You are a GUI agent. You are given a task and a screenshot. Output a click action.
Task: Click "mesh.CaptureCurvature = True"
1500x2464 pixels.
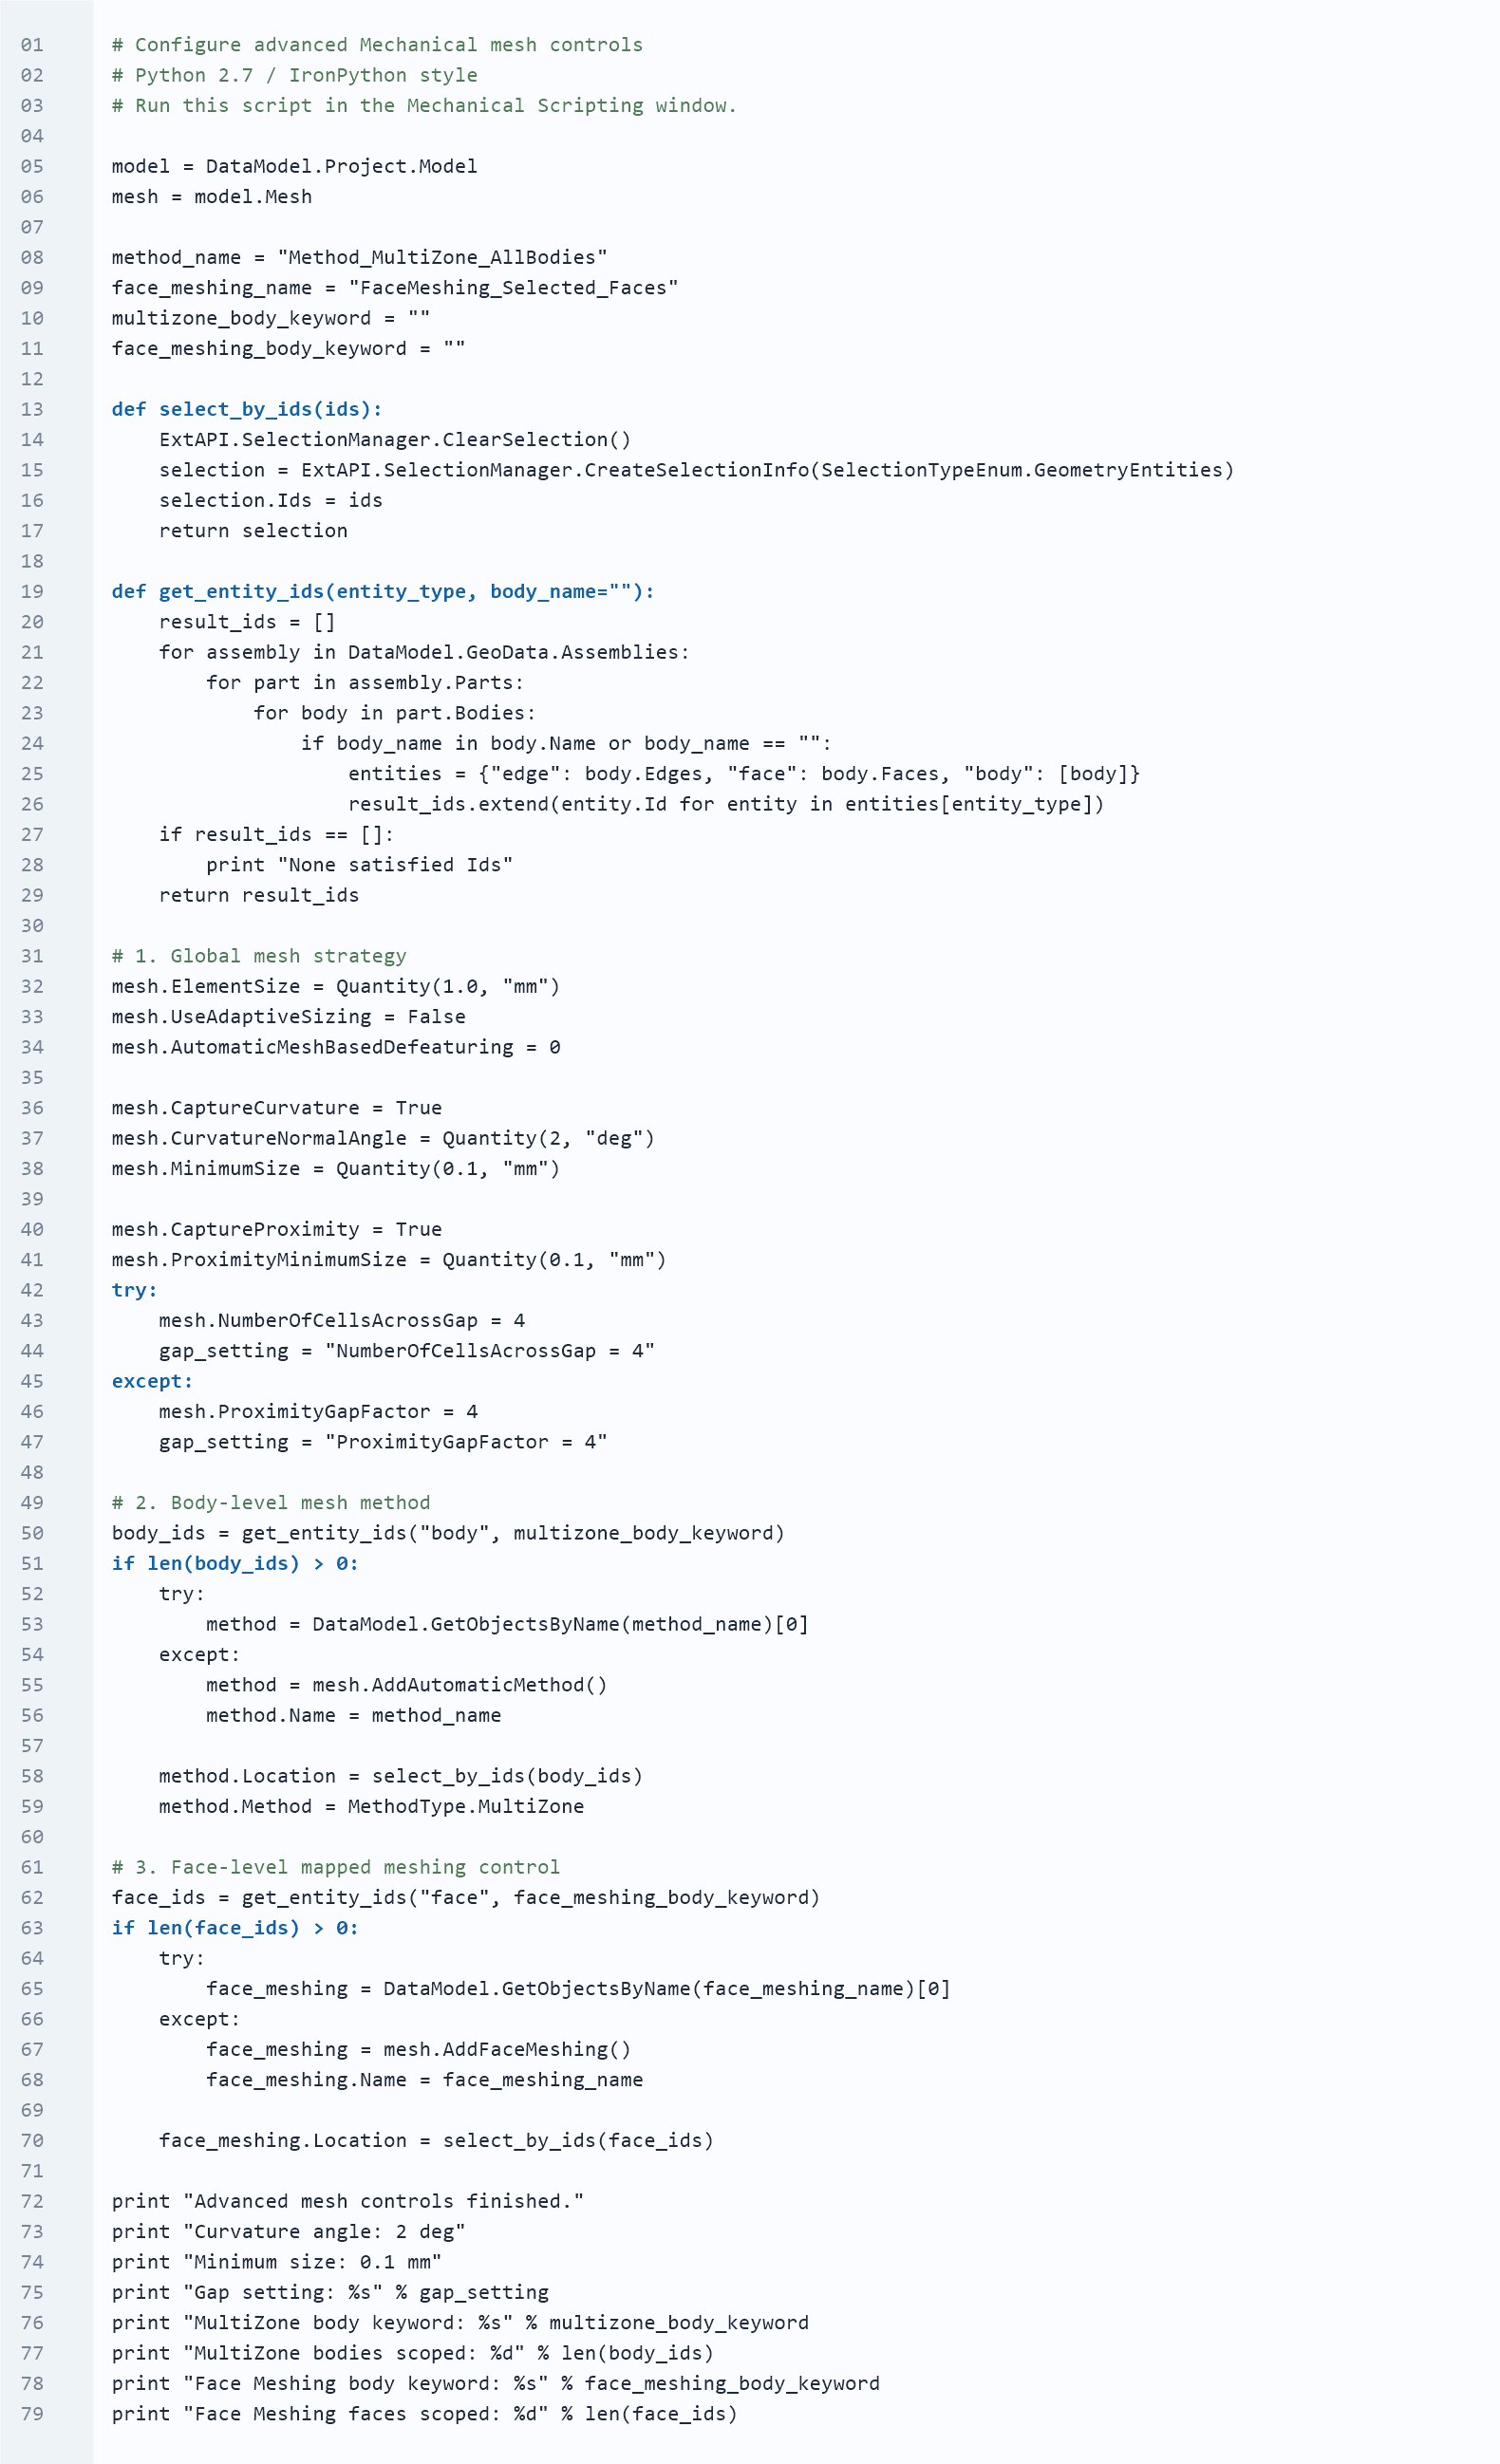(277, 1108)
